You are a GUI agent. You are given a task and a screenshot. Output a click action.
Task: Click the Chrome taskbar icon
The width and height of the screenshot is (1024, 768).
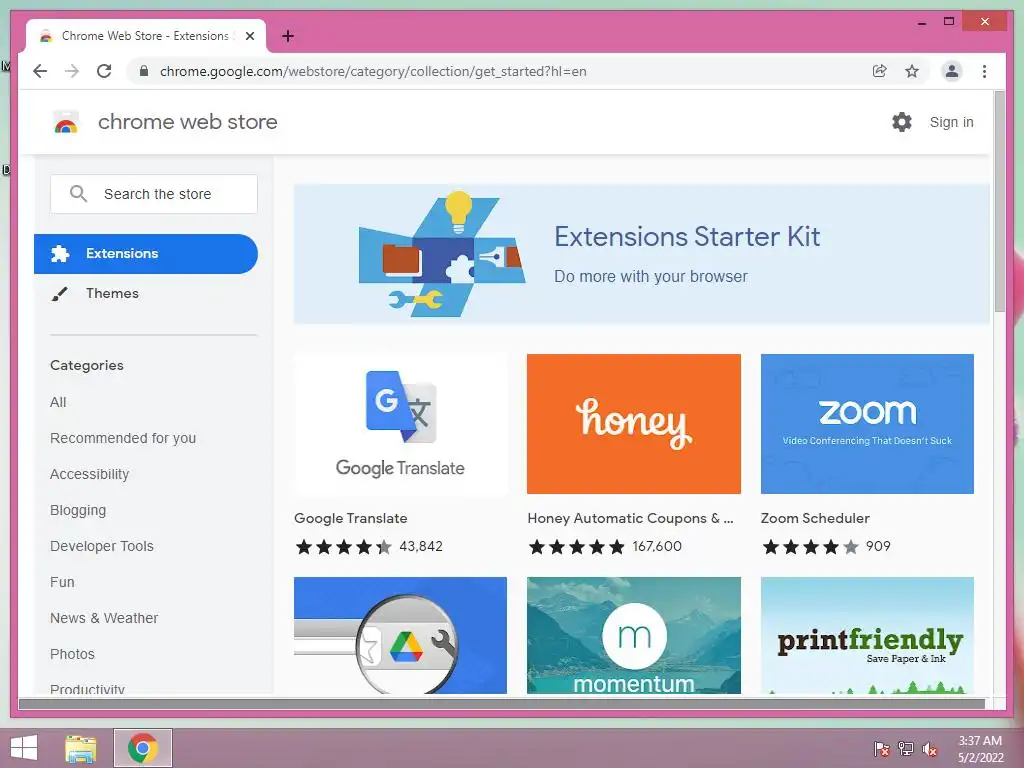(143, 748)
